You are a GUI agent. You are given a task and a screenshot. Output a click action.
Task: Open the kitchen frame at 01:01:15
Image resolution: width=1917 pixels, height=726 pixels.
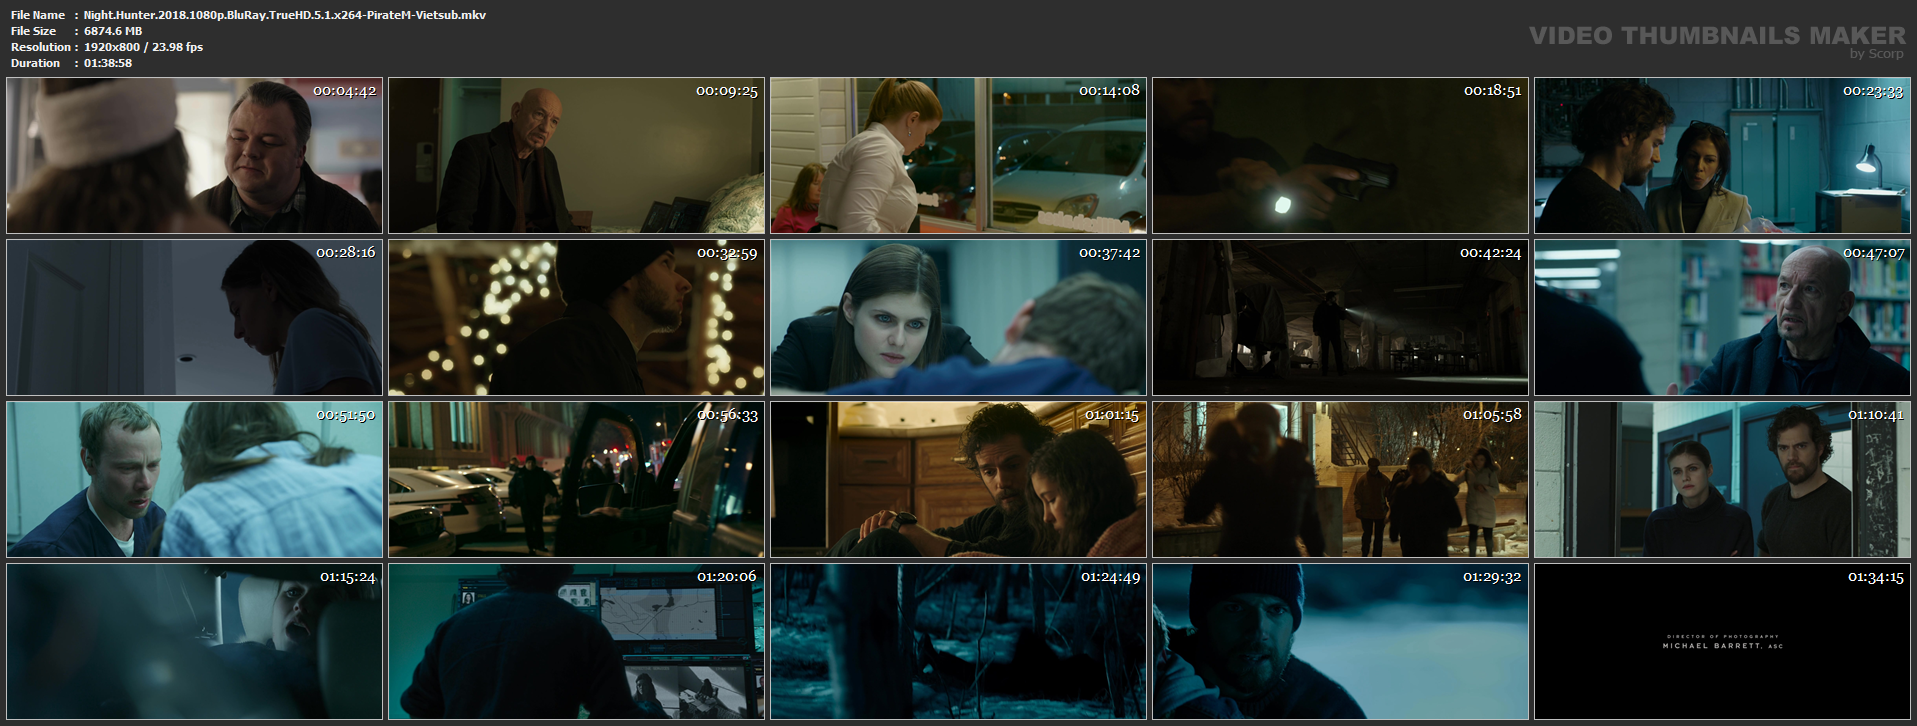[958, 479]
